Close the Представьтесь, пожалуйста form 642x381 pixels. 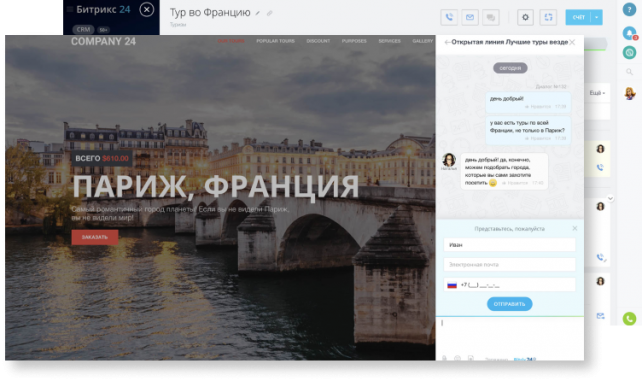click(x=574, y=228)
